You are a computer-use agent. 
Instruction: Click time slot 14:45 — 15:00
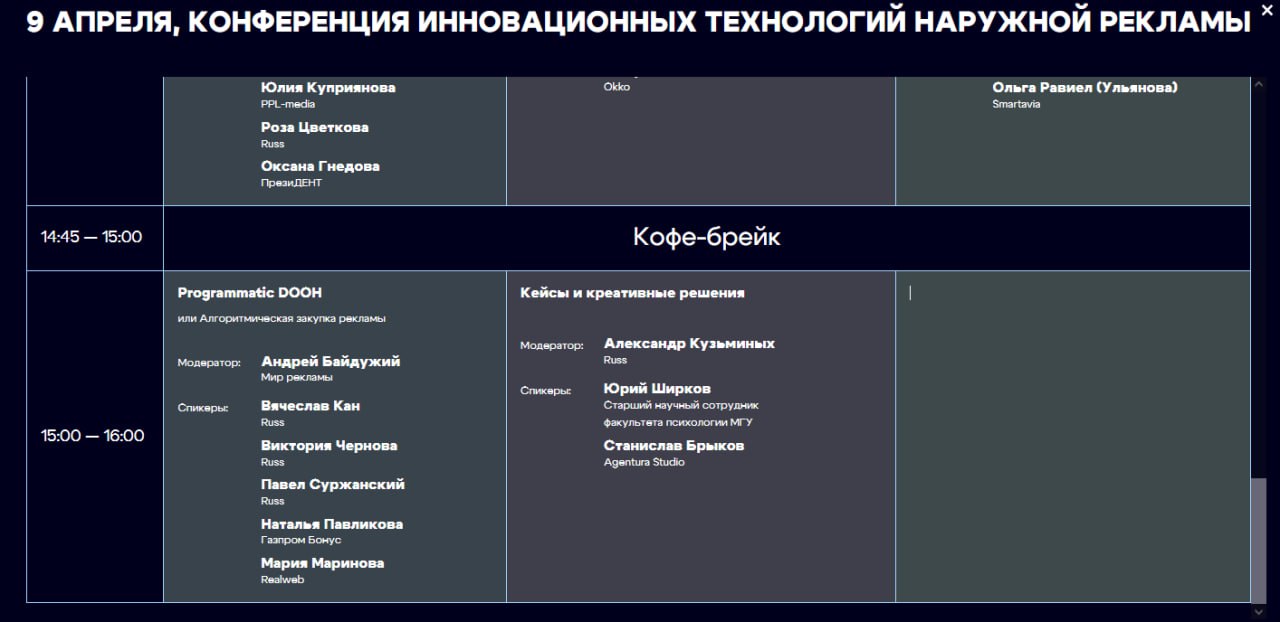[x=92, y=237]
